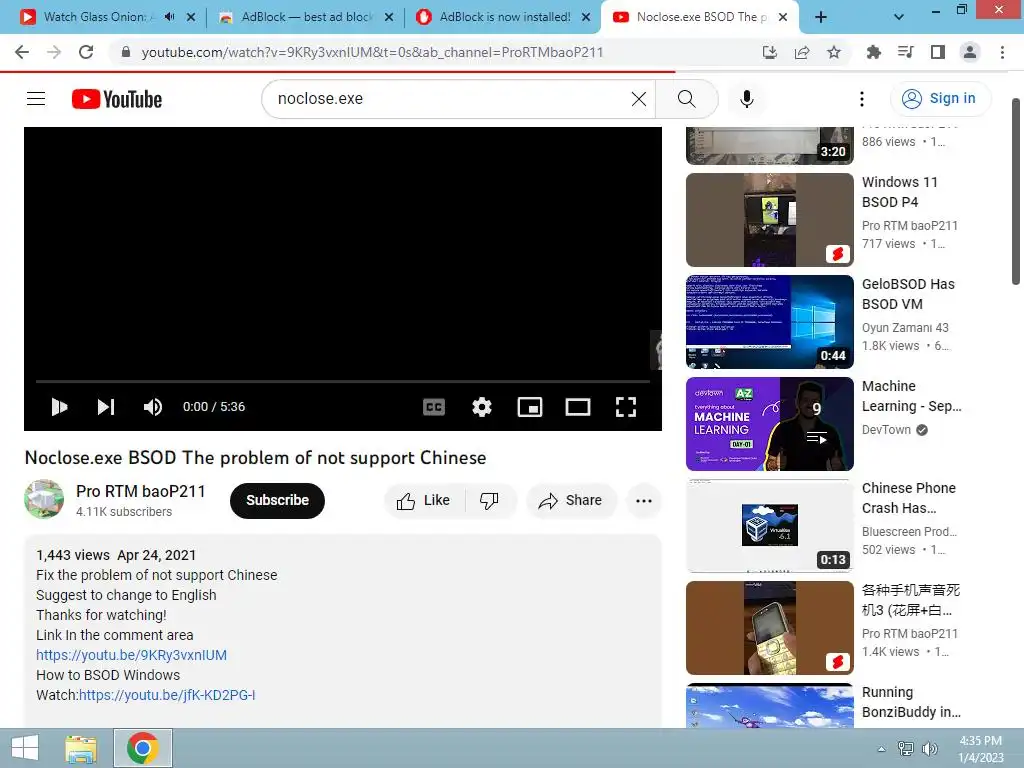
Task: Open the YouTube guide hamburger menu
Action: [36, 99]
